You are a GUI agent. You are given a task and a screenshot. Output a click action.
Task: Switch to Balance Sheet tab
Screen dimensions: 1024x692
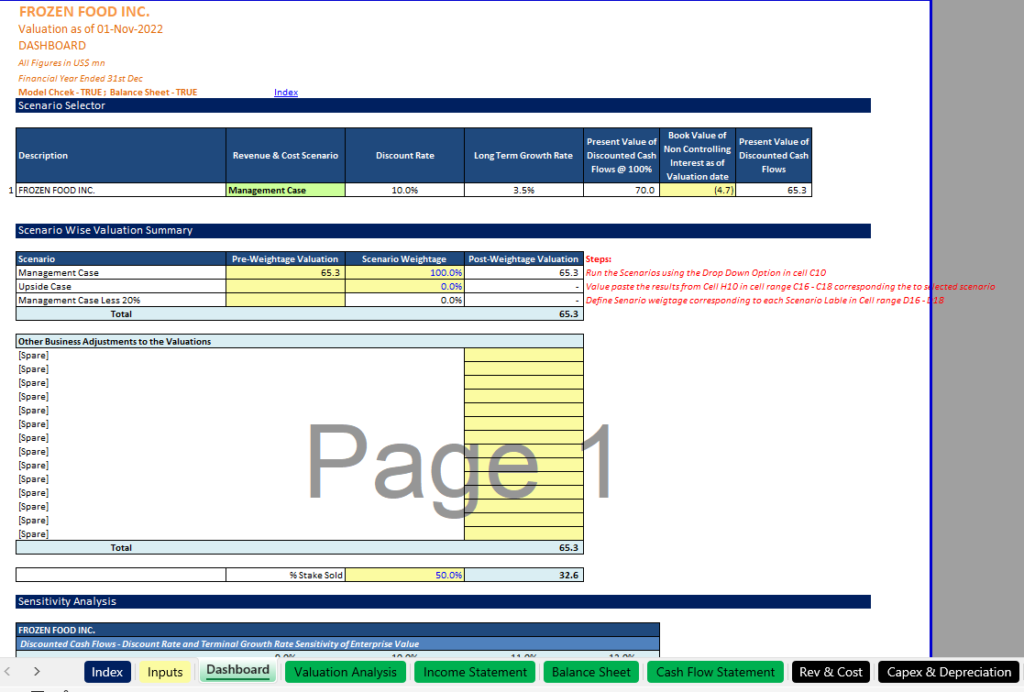coord(591,672)
